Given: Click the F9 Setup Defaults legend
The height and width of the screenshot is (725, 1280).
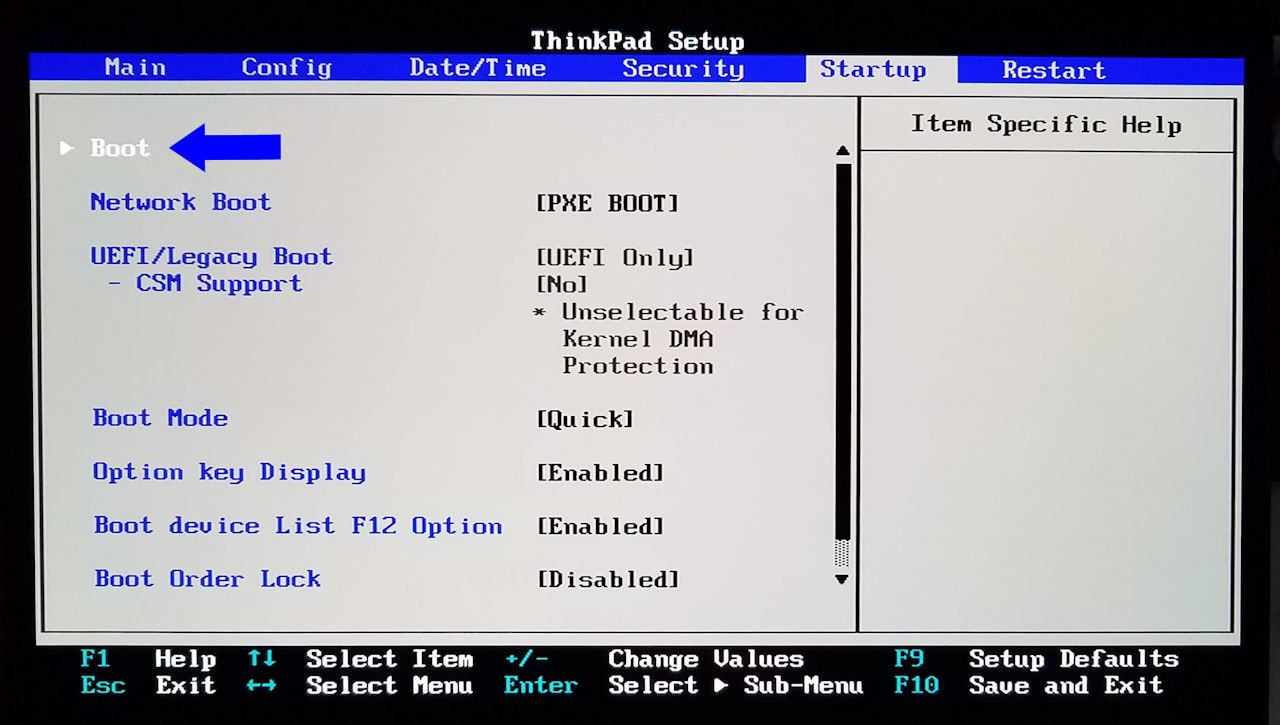Looking at the screenshot, I should (x=1036, y=660).
